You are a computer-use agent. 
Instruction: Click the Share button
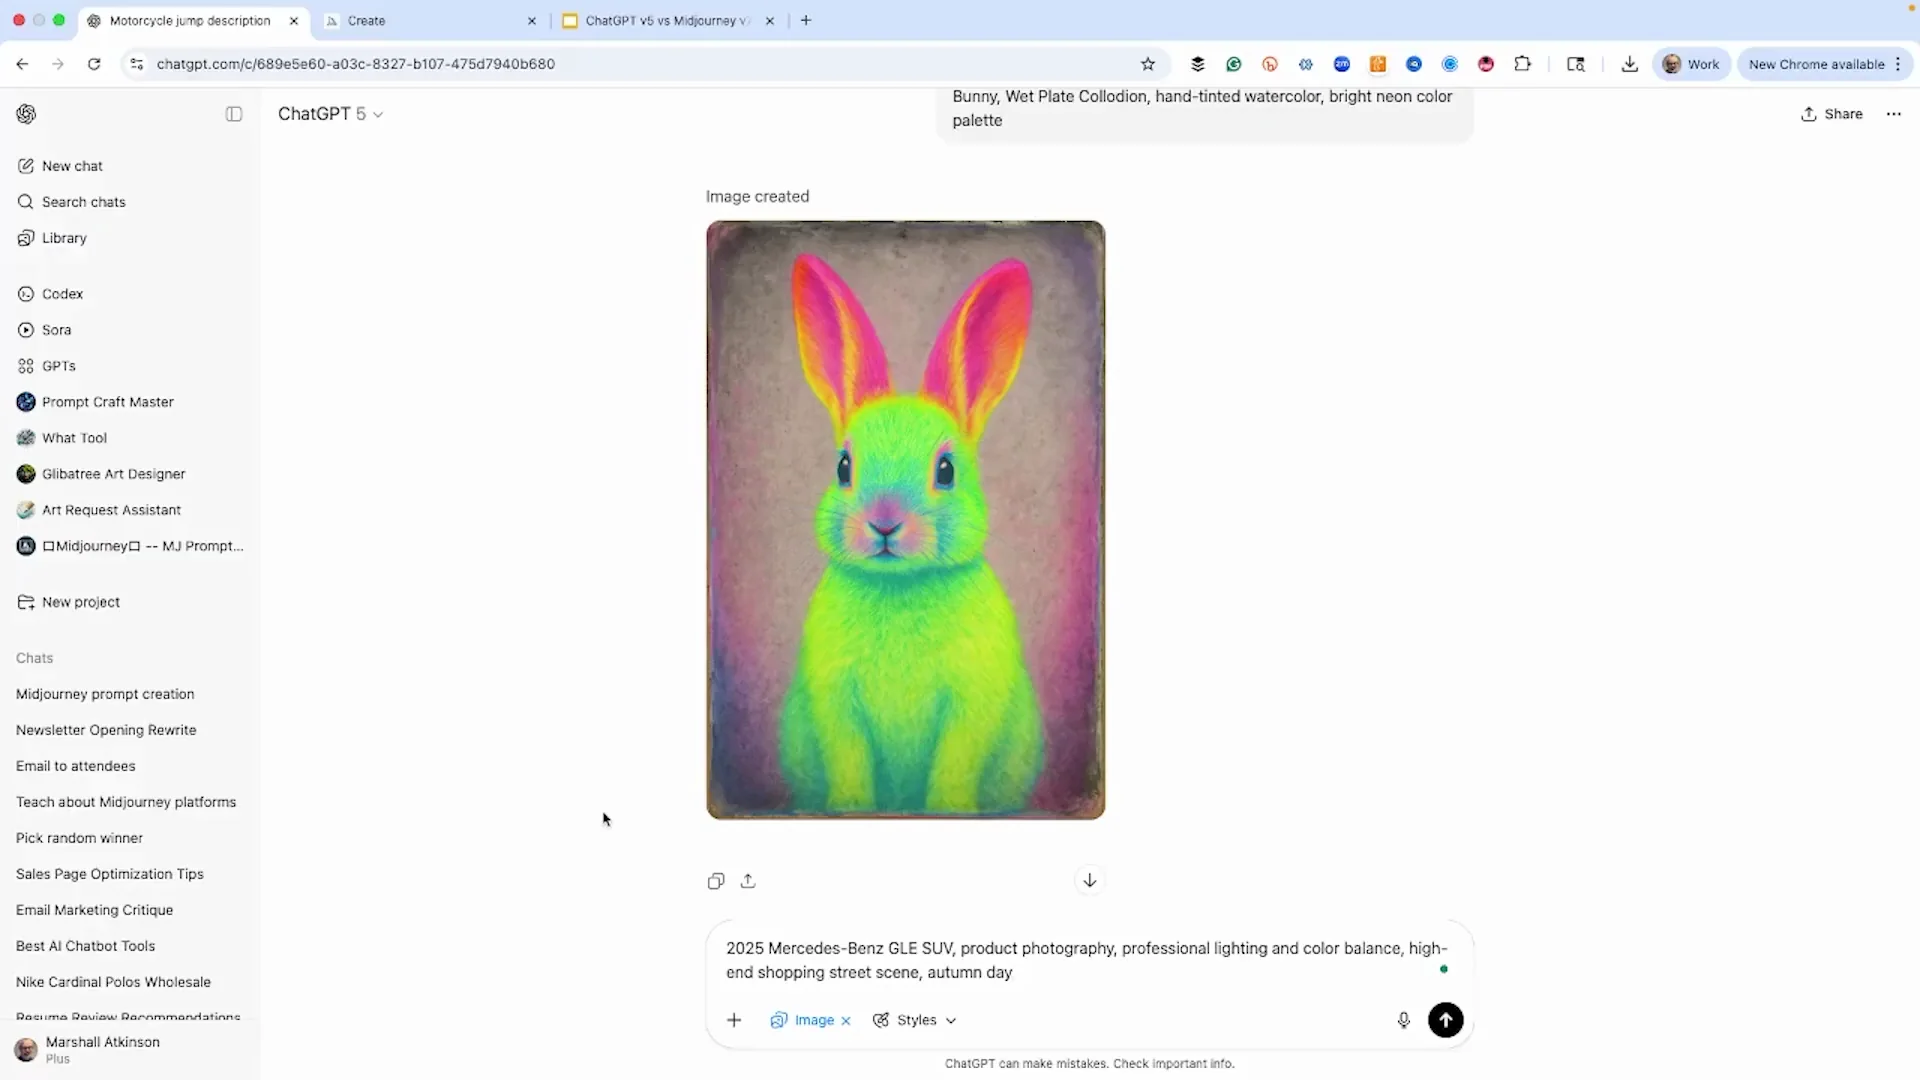(1831, 114)
